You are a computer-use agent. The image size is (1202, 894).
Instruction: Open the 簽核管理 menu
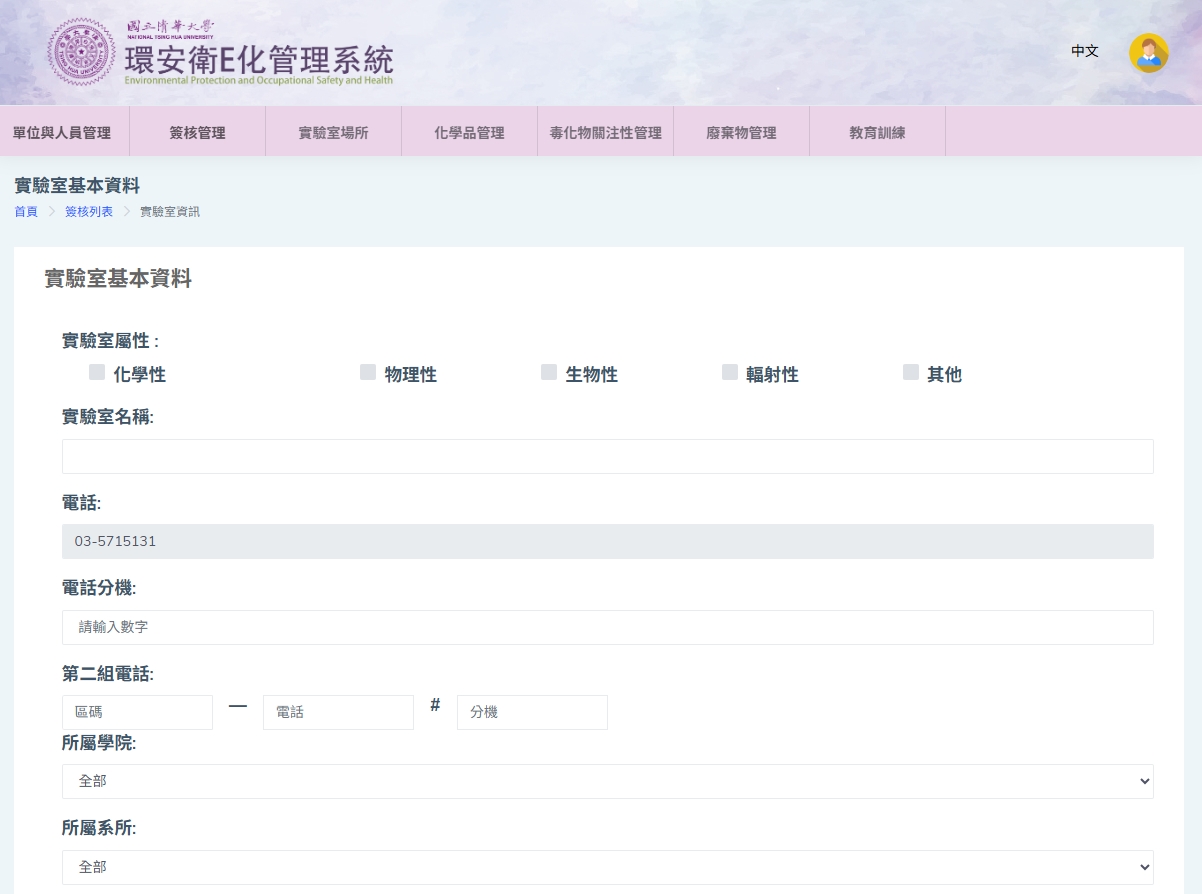[197, 133]
